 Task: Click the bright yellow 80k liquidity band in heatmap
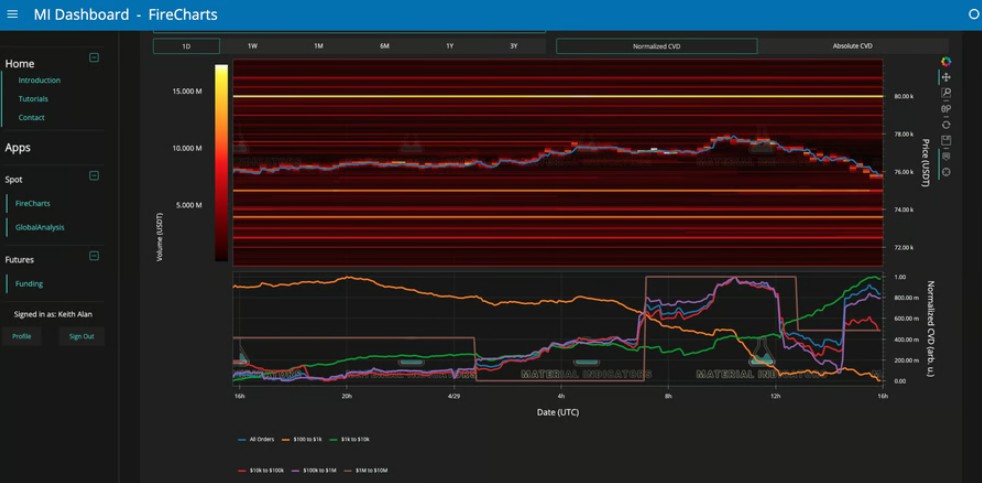pos(557,96)
